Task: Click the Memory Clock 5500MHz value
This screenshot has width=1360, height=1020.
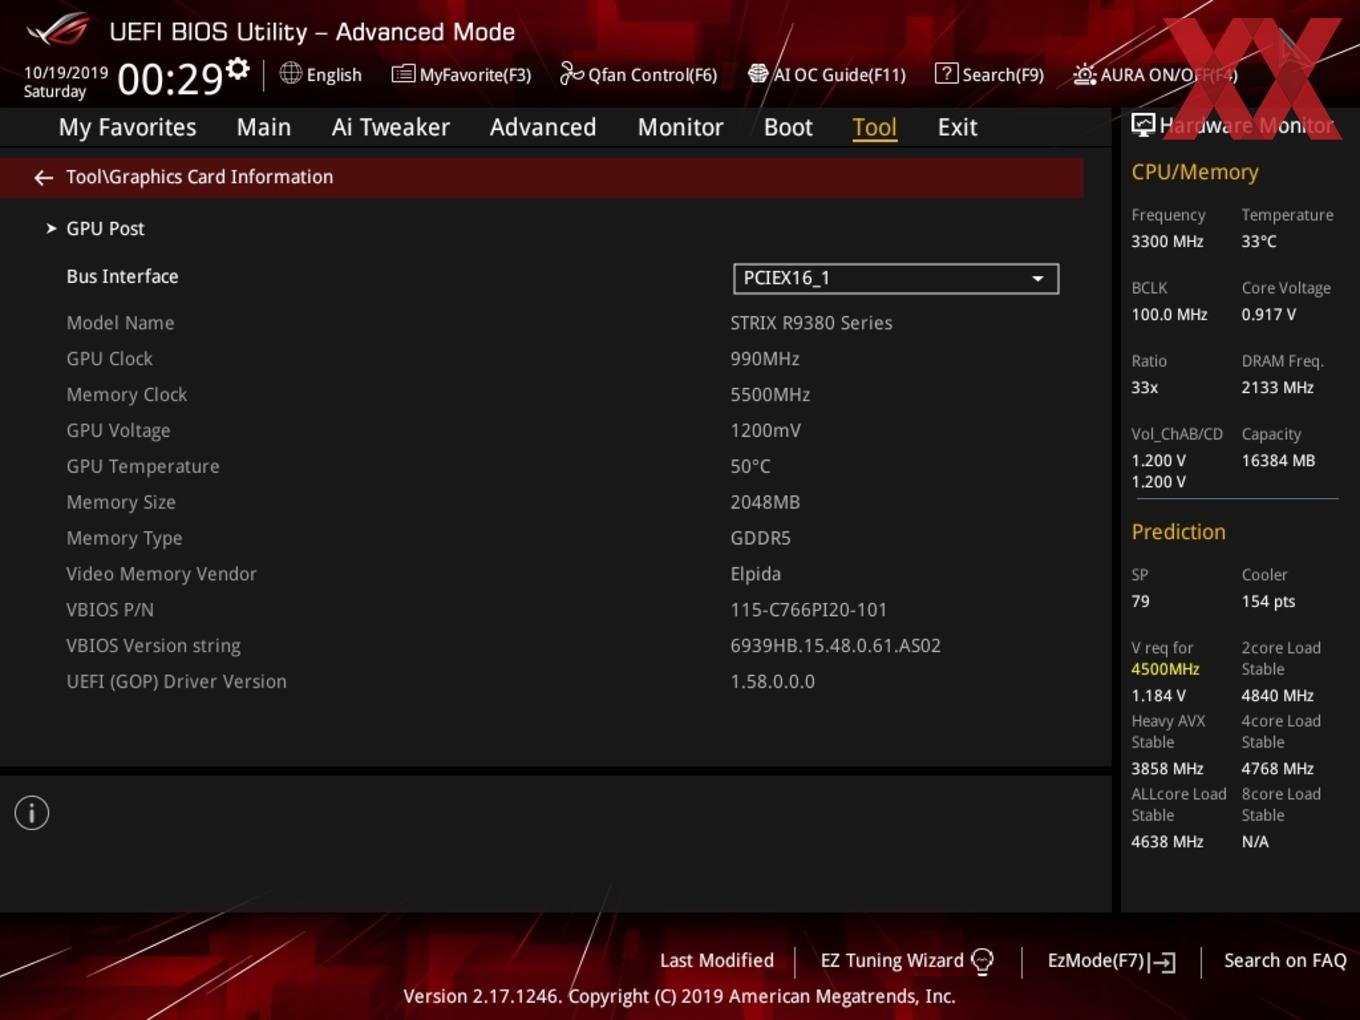Action: [x=770, y=395]
